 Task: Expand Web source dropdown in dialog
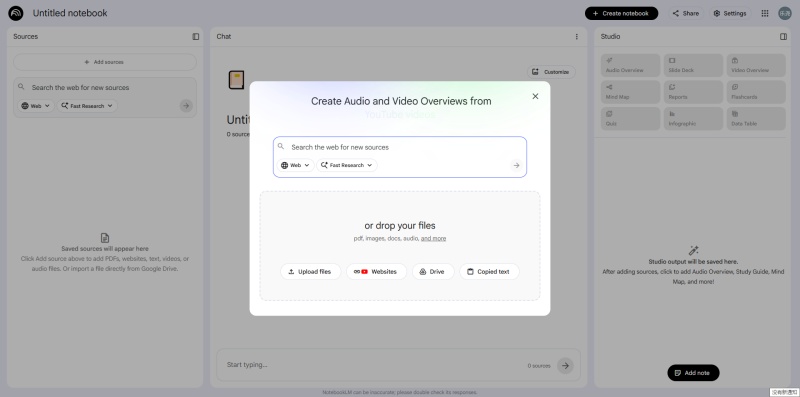(x=295, y=165)
